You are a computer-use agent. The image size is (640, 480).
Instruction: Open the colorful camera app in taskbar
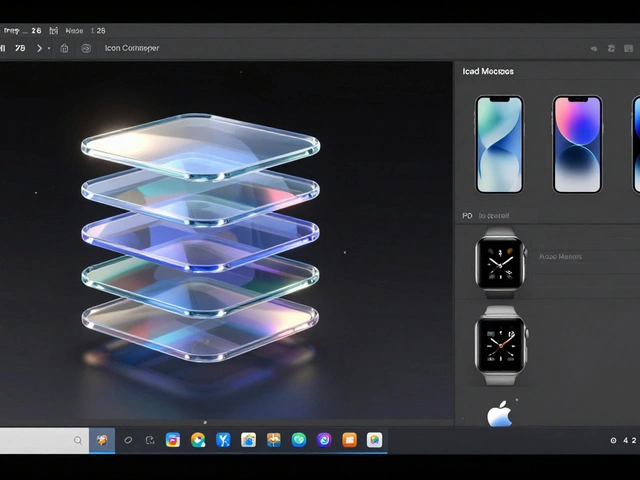(x=173, y=440)
